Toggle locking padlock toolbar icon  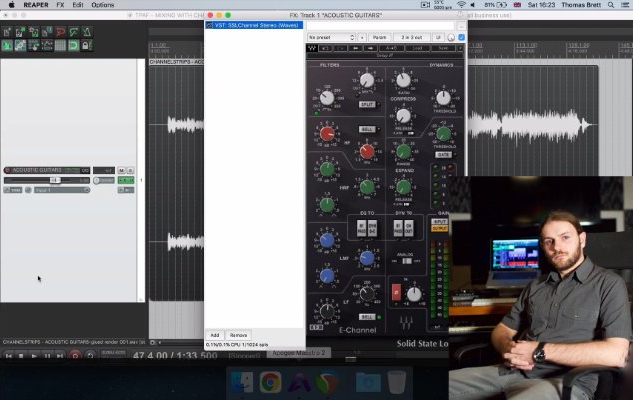pyautogui.click(x=86, y=45)
